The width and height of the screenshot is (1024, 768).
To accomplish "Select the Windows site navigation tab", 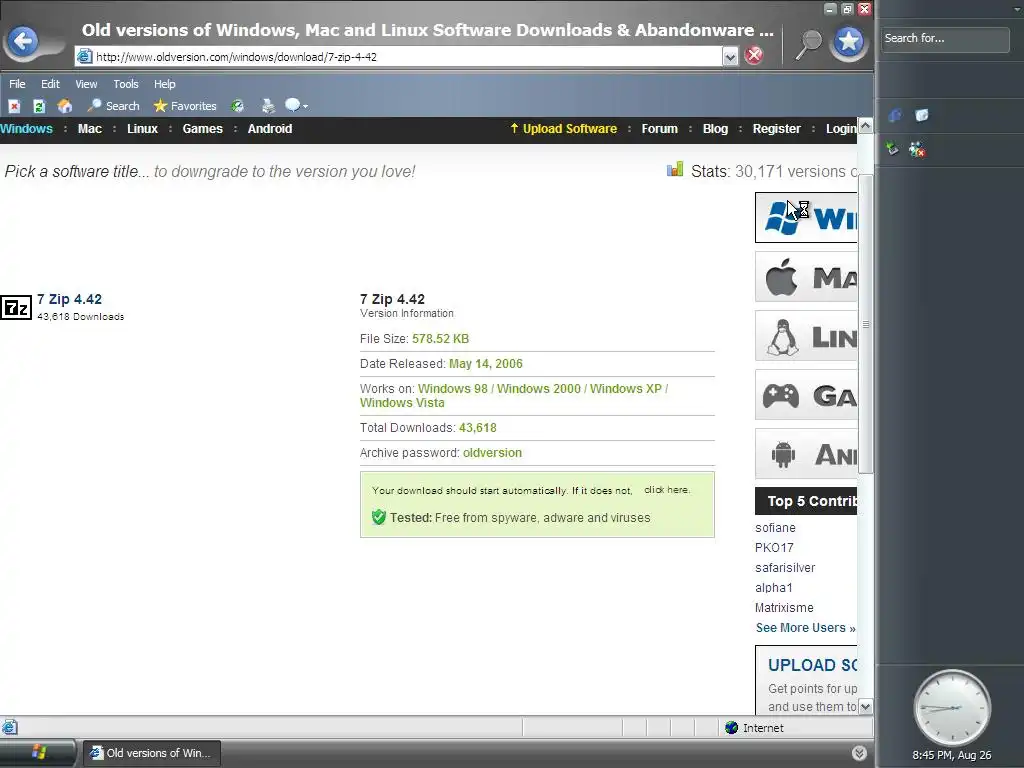I will tap(26, 129).
